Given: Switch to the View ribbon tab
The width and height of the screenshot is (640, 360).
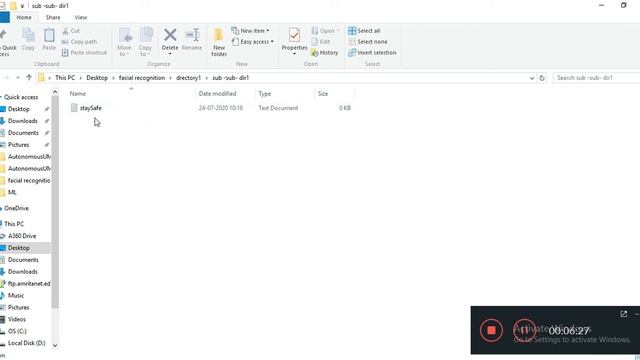Looking at the screenshot, I should click(x=81, y=18).
